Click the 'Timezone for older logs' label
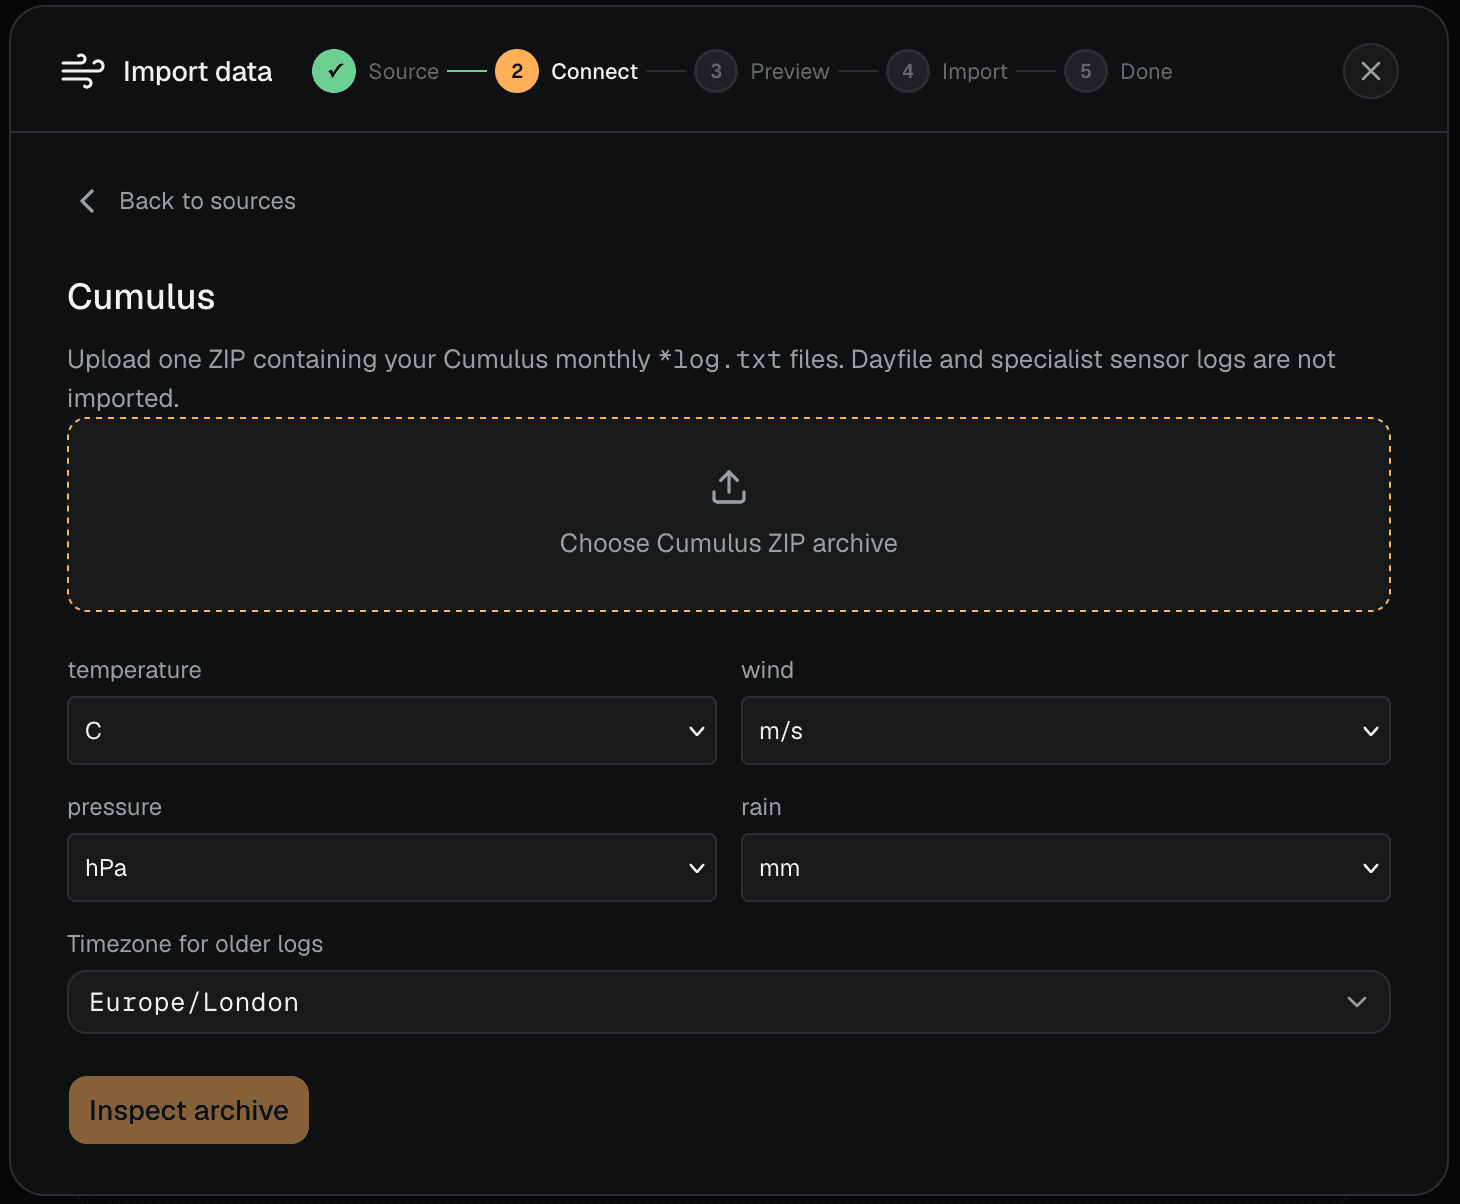 [195, 944]
